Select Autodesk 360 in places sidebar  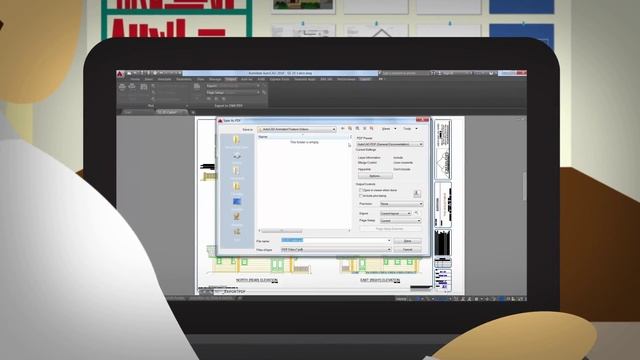click(236, 141)
